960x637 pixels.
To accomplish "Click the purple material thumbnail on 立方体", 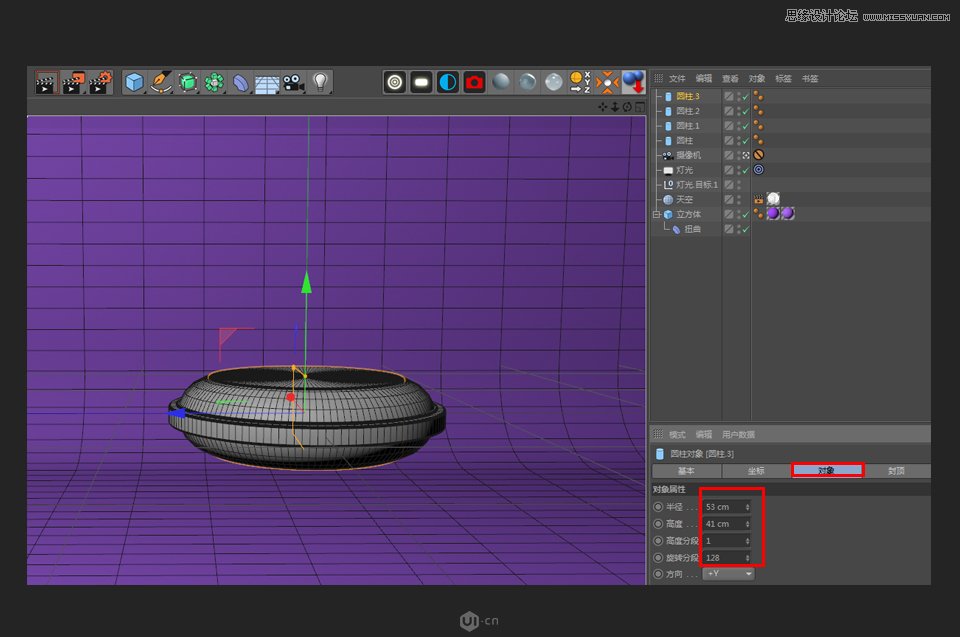I will click(773, 213).
